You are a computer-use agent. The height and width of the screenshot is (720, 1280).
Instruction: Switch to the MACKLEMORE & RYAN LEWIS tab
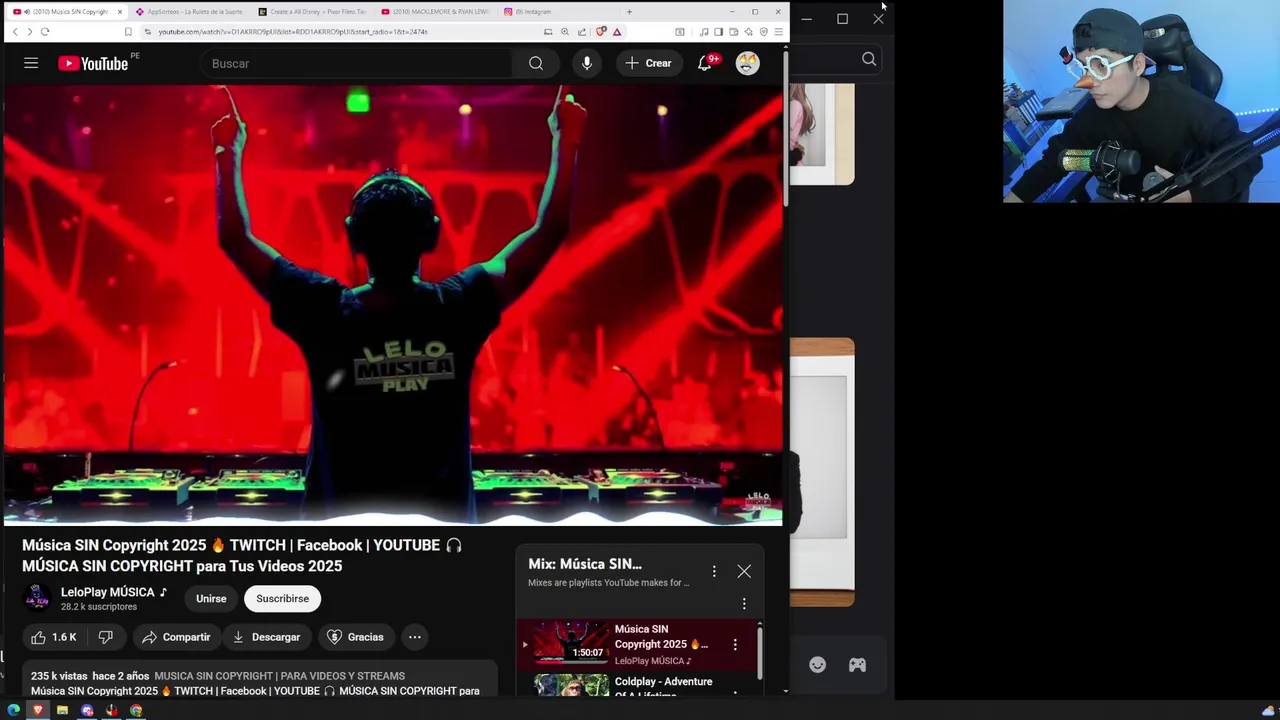point(434,12)
